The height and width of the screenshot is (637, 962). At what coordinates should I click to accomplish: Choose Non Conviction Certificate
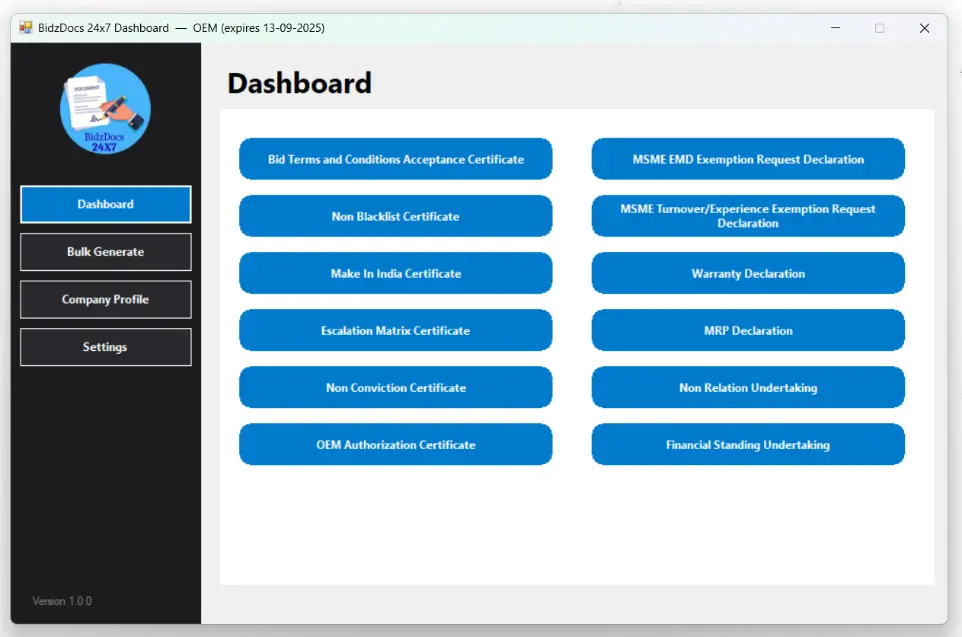(396, 387)
